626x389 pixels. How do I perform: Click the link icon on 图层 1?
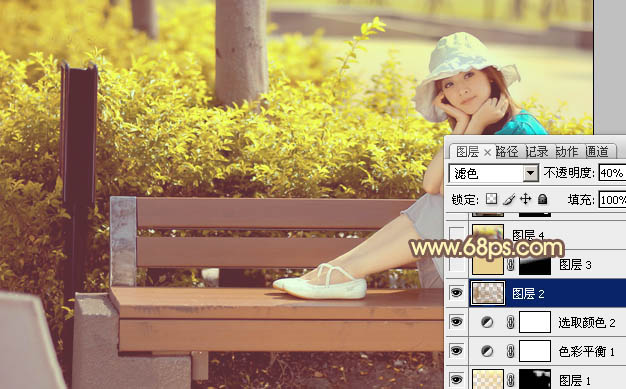pos(511,380)
